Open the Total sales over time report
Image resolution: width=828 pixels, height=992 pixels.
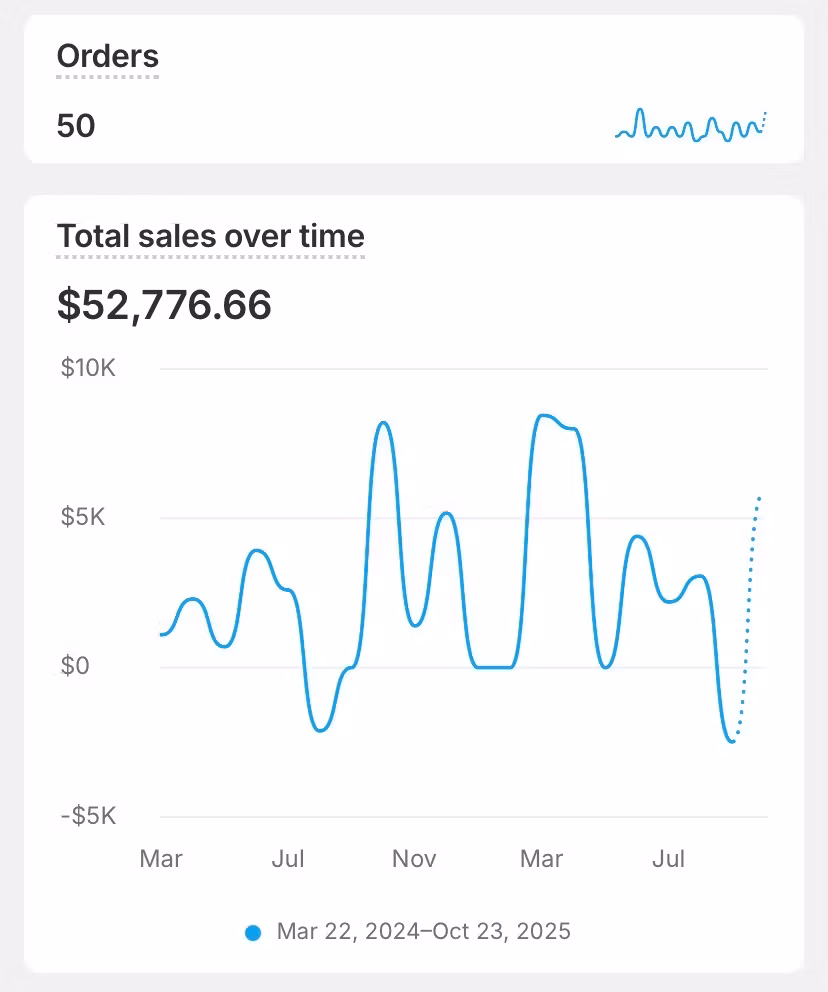coord(210,237)
